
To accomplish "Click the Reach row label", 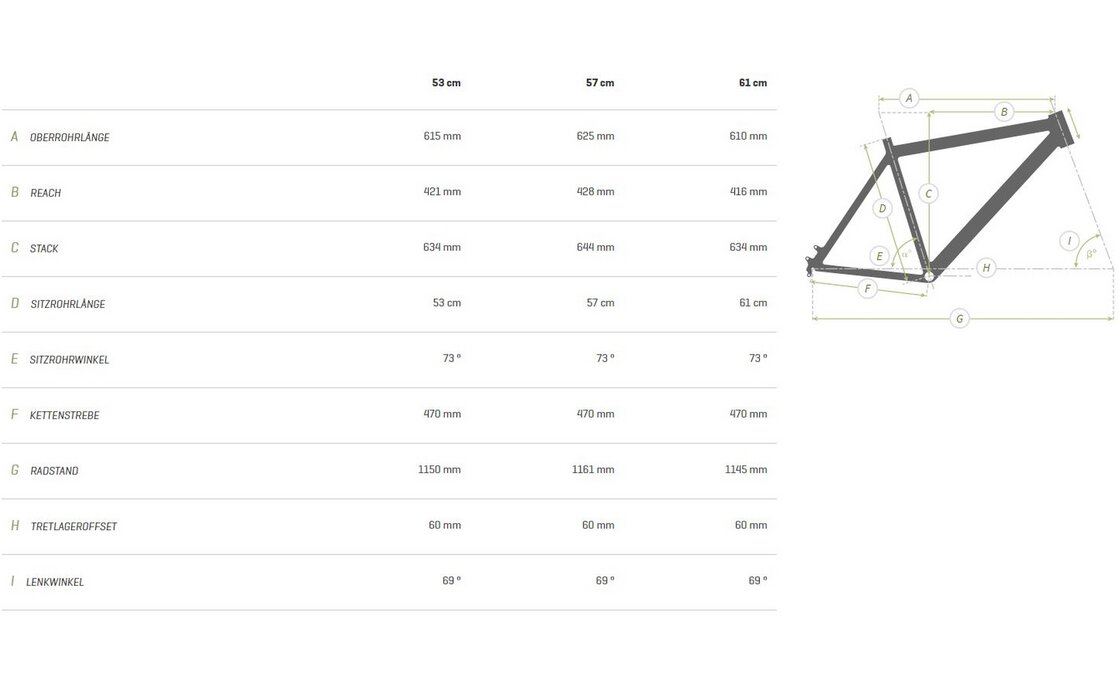I will coord(46,193).
